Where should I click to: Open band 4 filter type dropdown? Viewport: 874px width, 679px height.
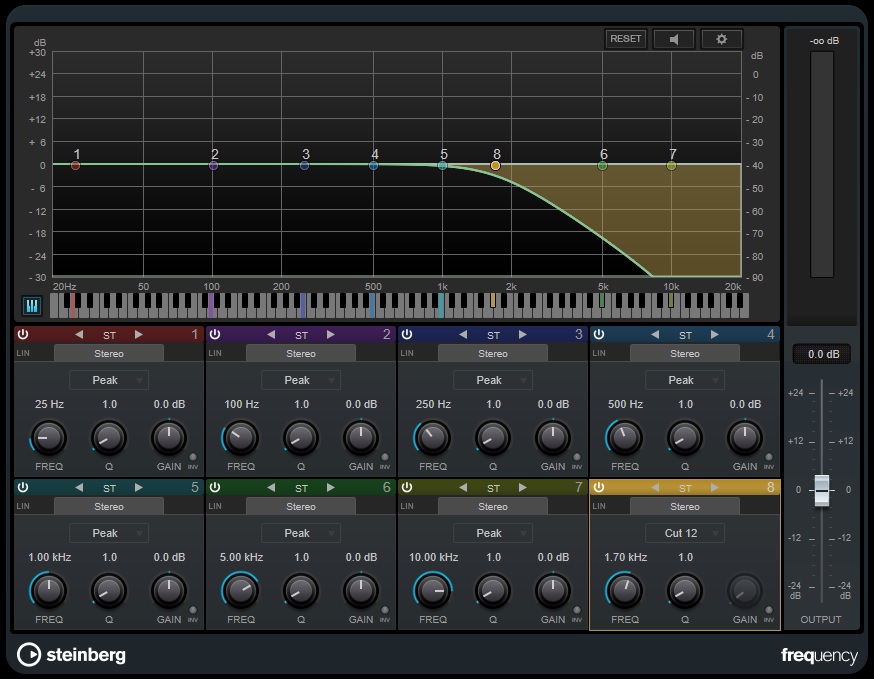pos(684,380)
